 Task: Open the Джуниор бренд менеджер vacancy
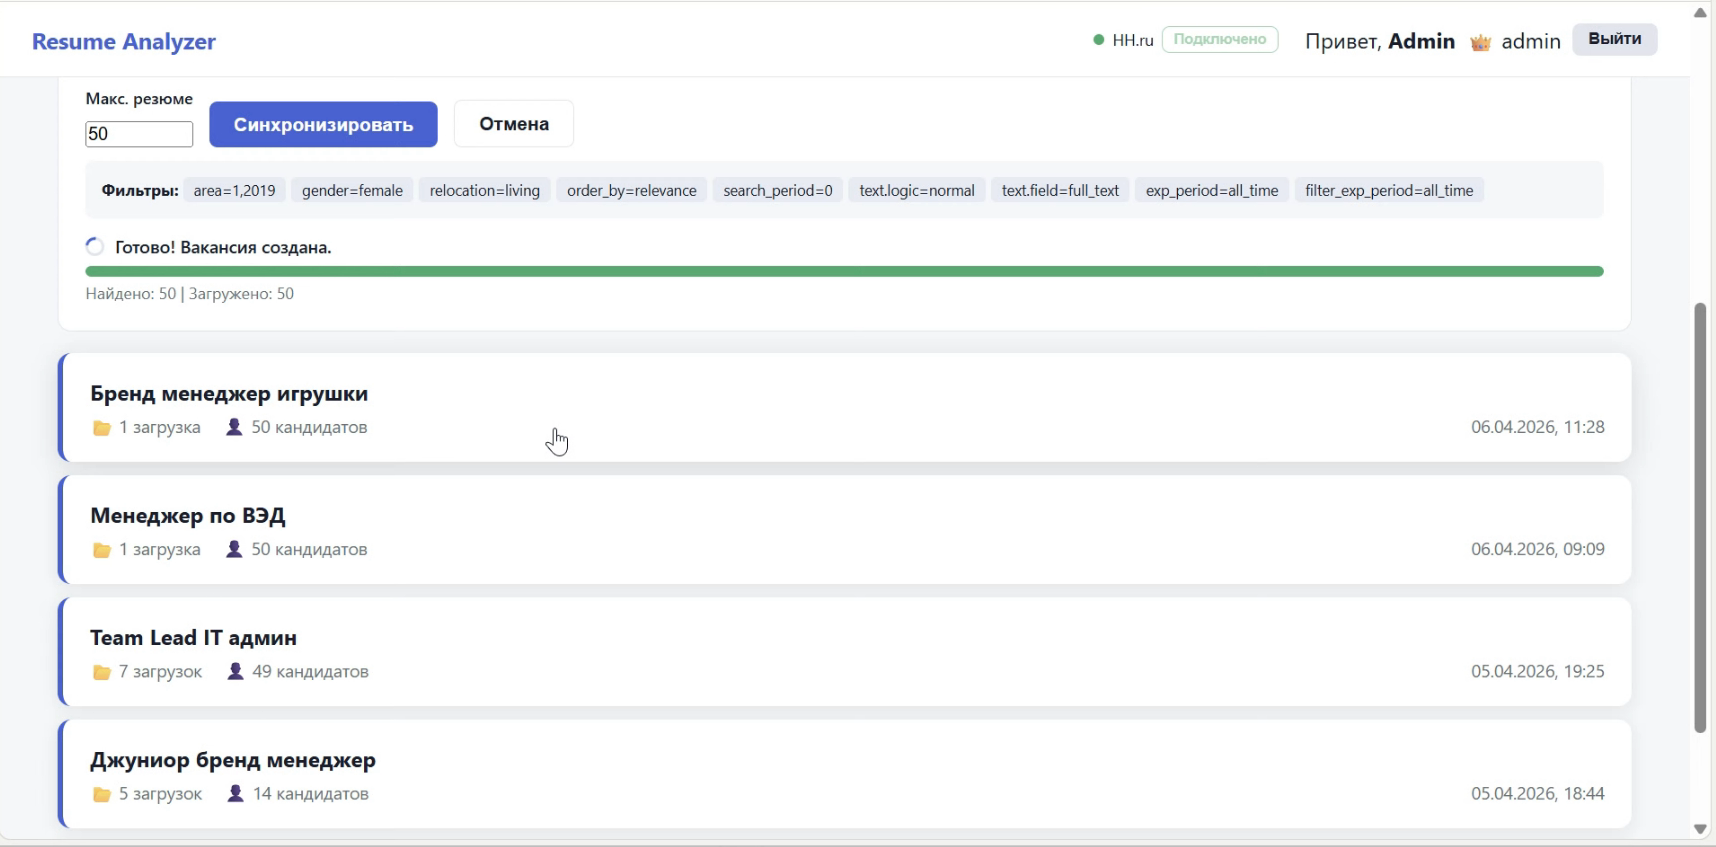point(845,773)
